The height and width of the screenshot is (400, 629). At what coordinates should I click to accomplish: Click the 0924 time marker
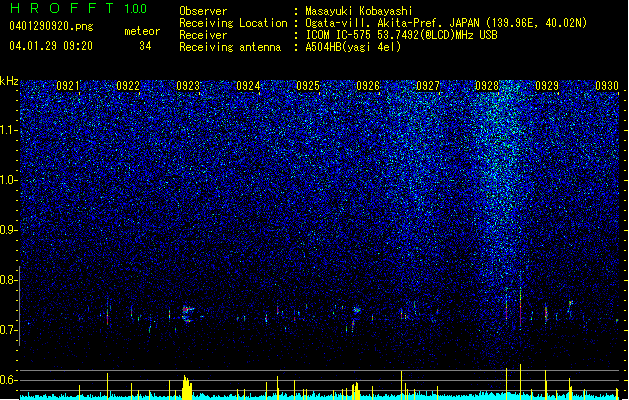click(248, 86)
